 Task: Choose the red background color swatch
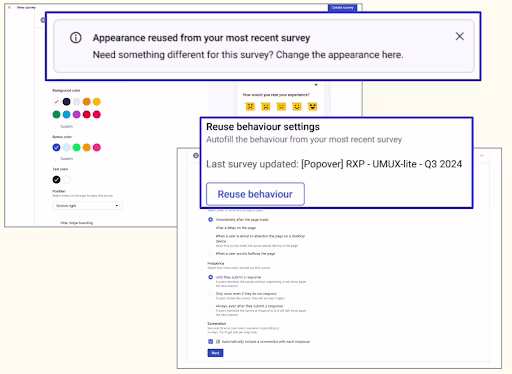(87, 114)
